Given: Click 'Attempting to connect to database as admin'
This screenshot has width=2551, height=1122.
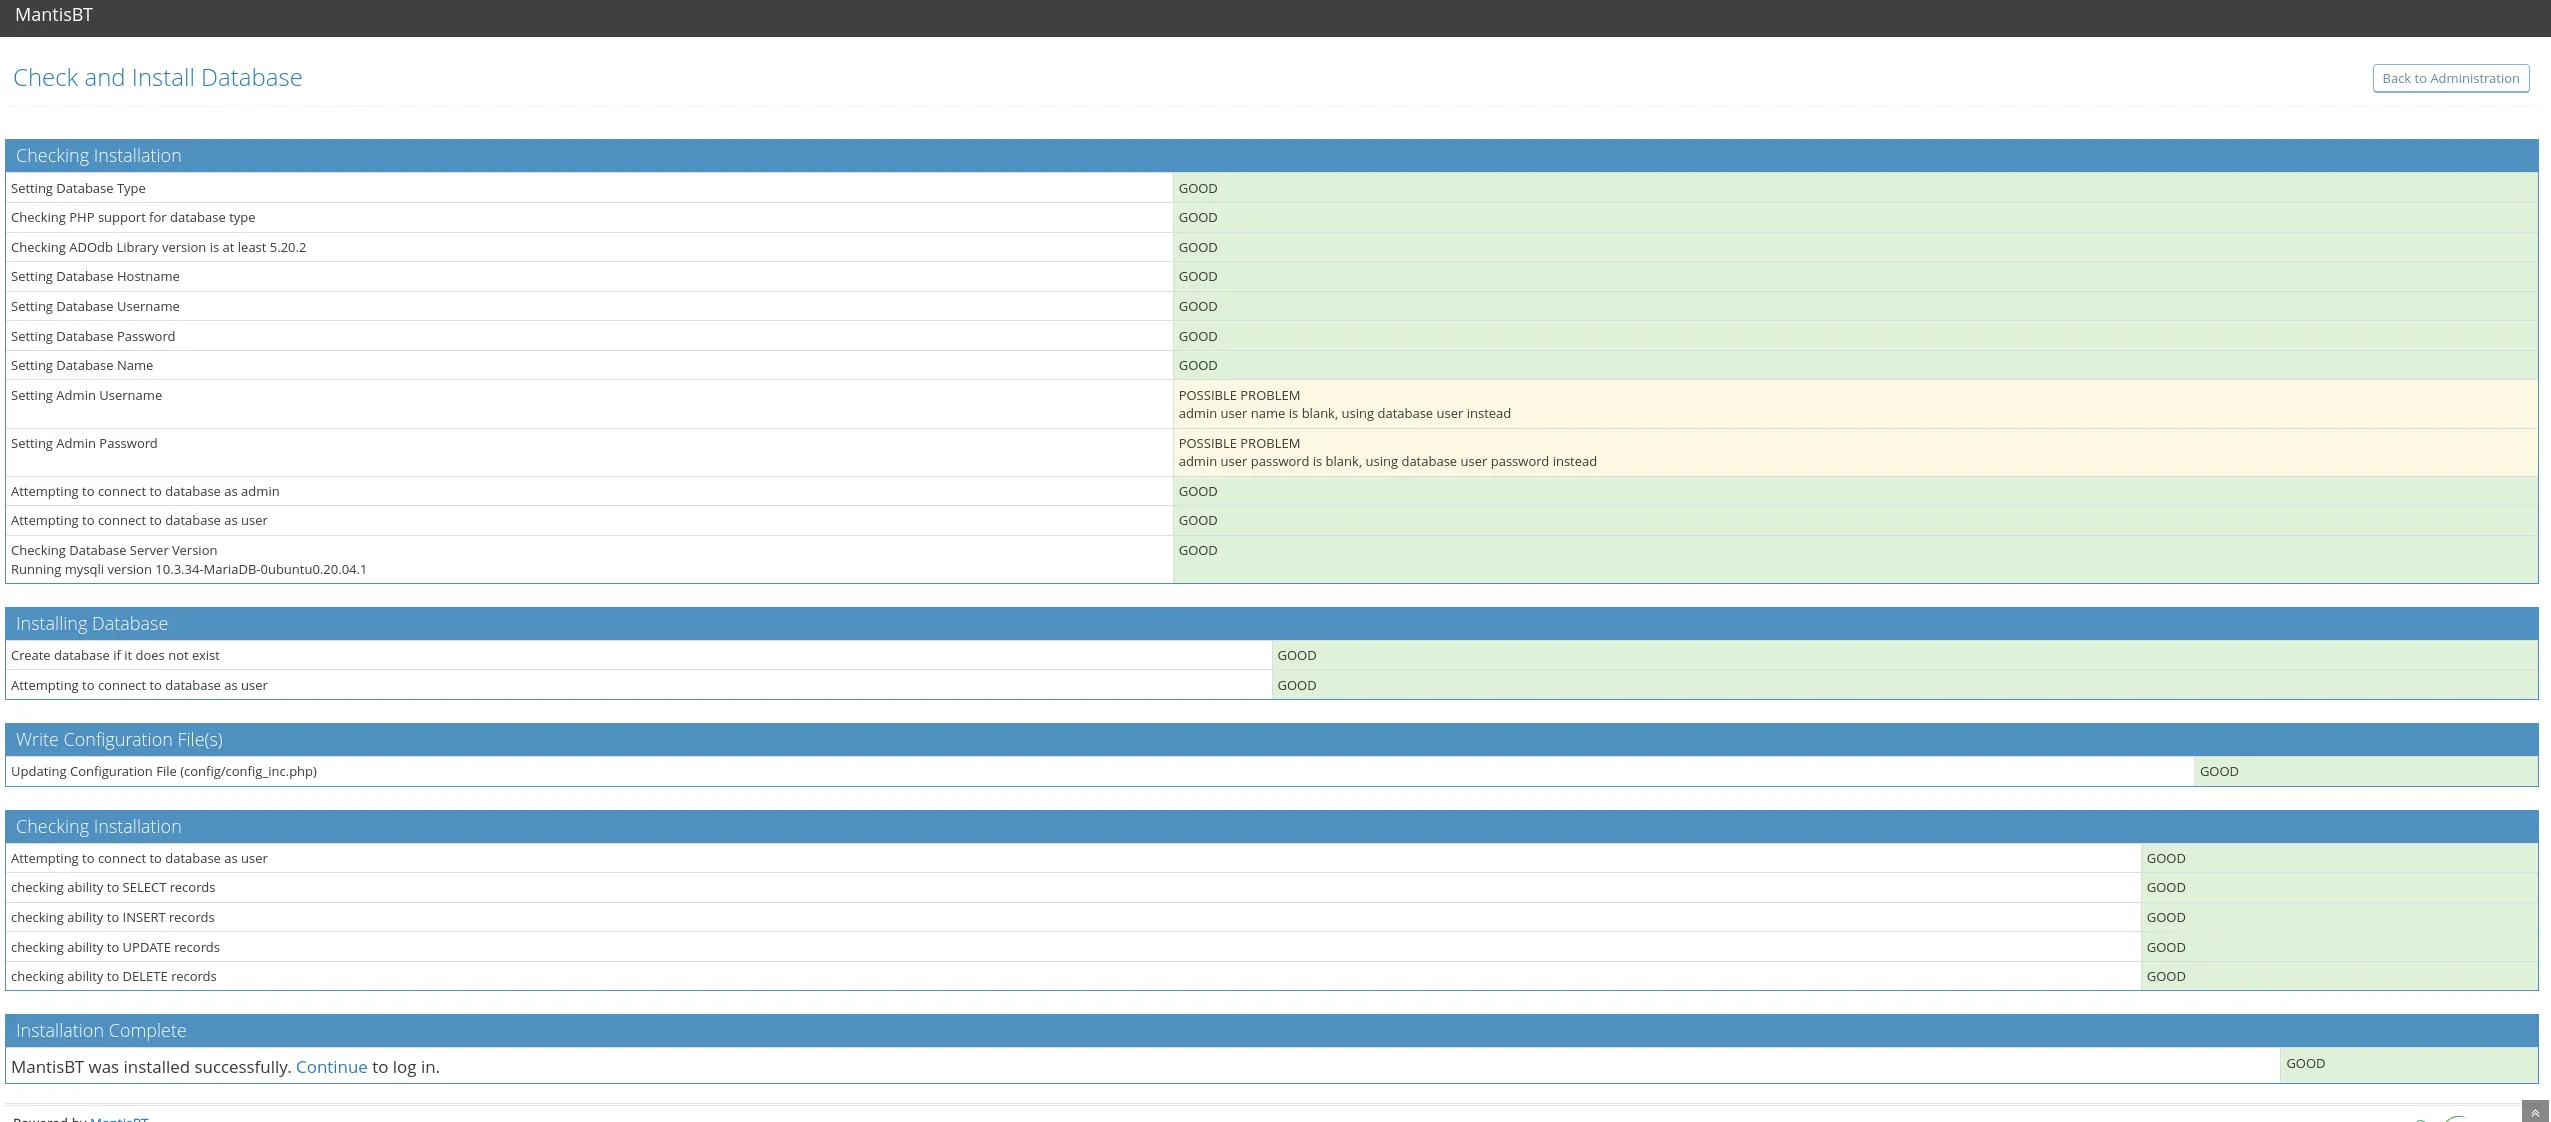Looking at the screenshot, I should click(145, 491).
